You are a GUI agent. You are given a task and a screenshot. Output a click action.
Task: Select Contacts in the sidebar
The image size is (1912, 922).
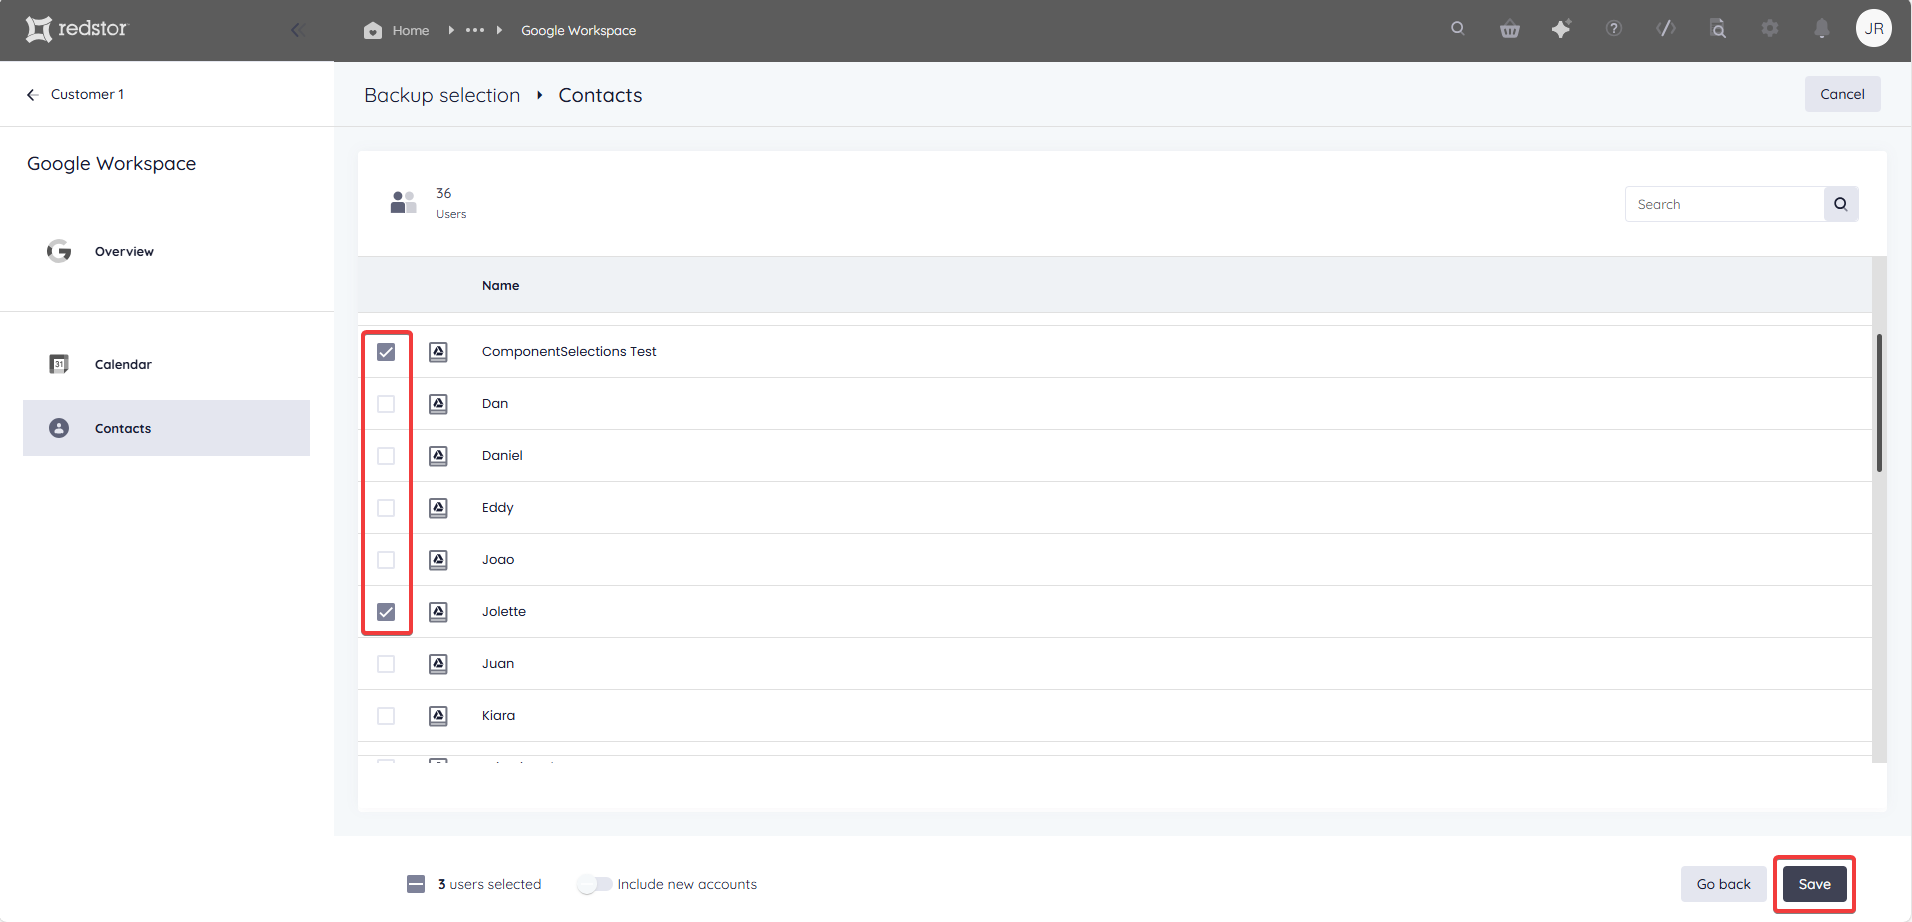click(x=166, y=428)
